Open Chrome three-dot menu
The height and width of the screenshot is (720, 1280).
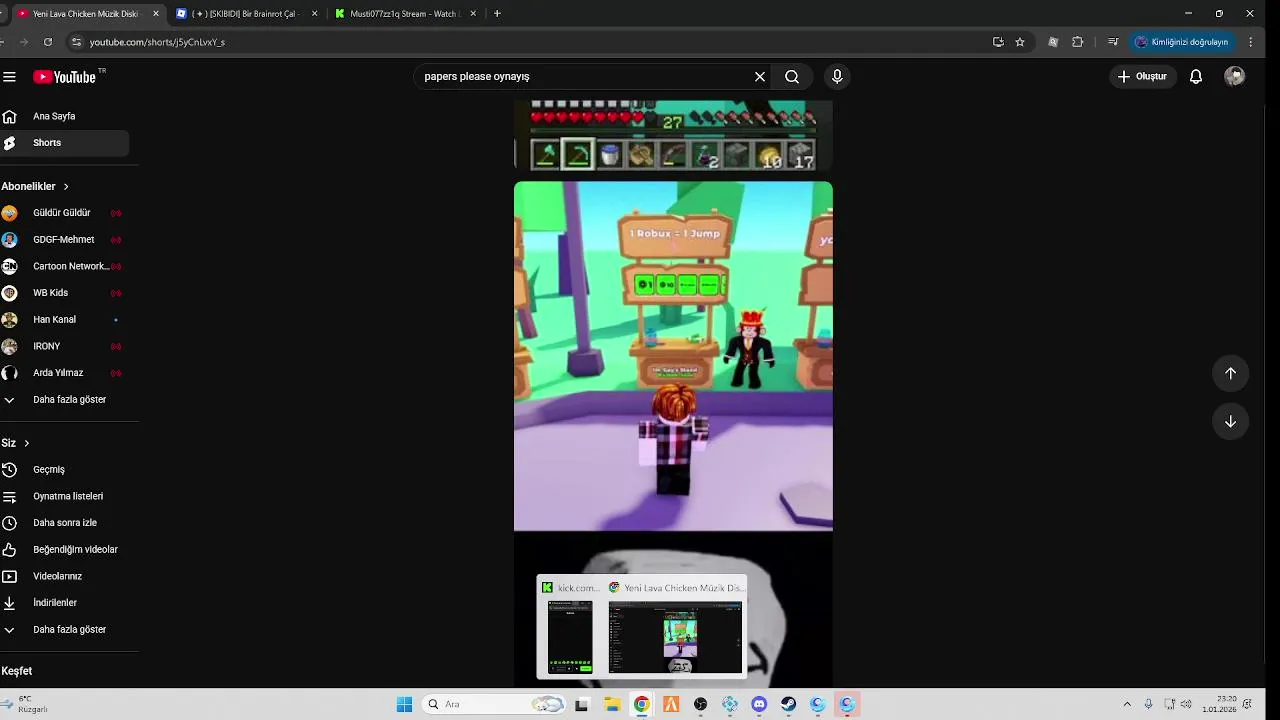click(1251, 42)
